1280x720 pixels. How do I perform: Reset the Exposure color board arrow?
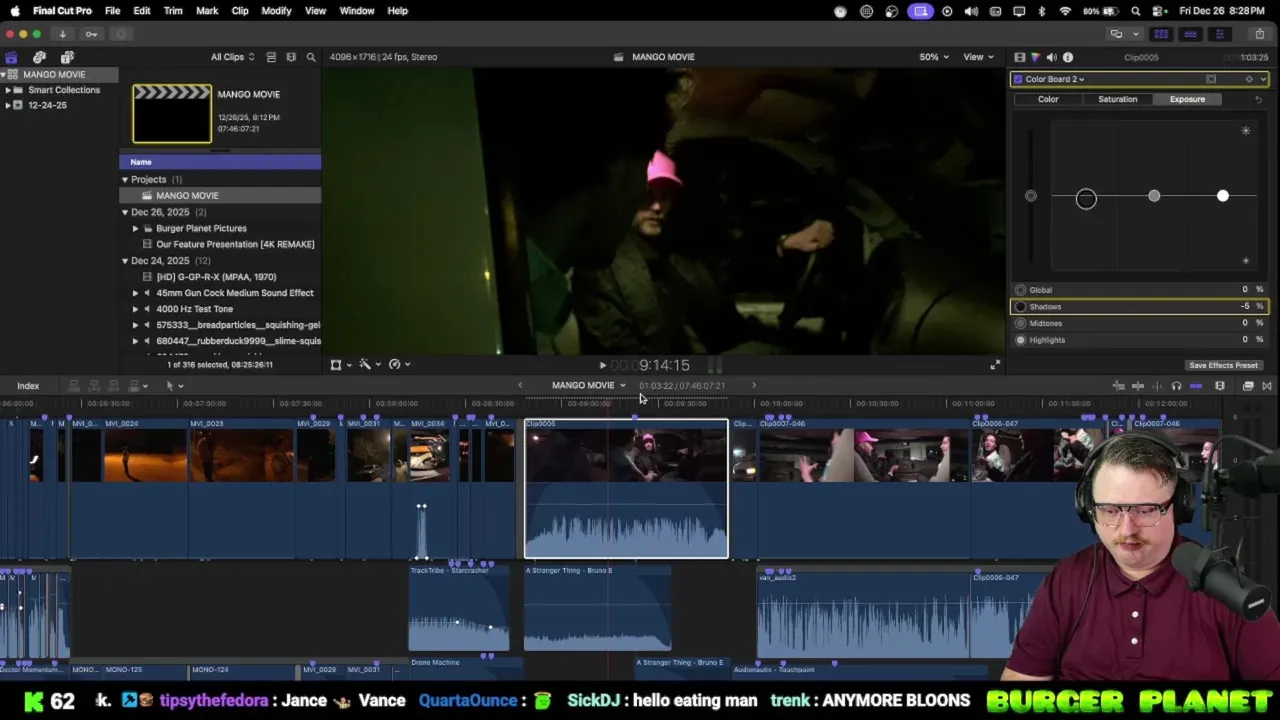(1258, 99)
